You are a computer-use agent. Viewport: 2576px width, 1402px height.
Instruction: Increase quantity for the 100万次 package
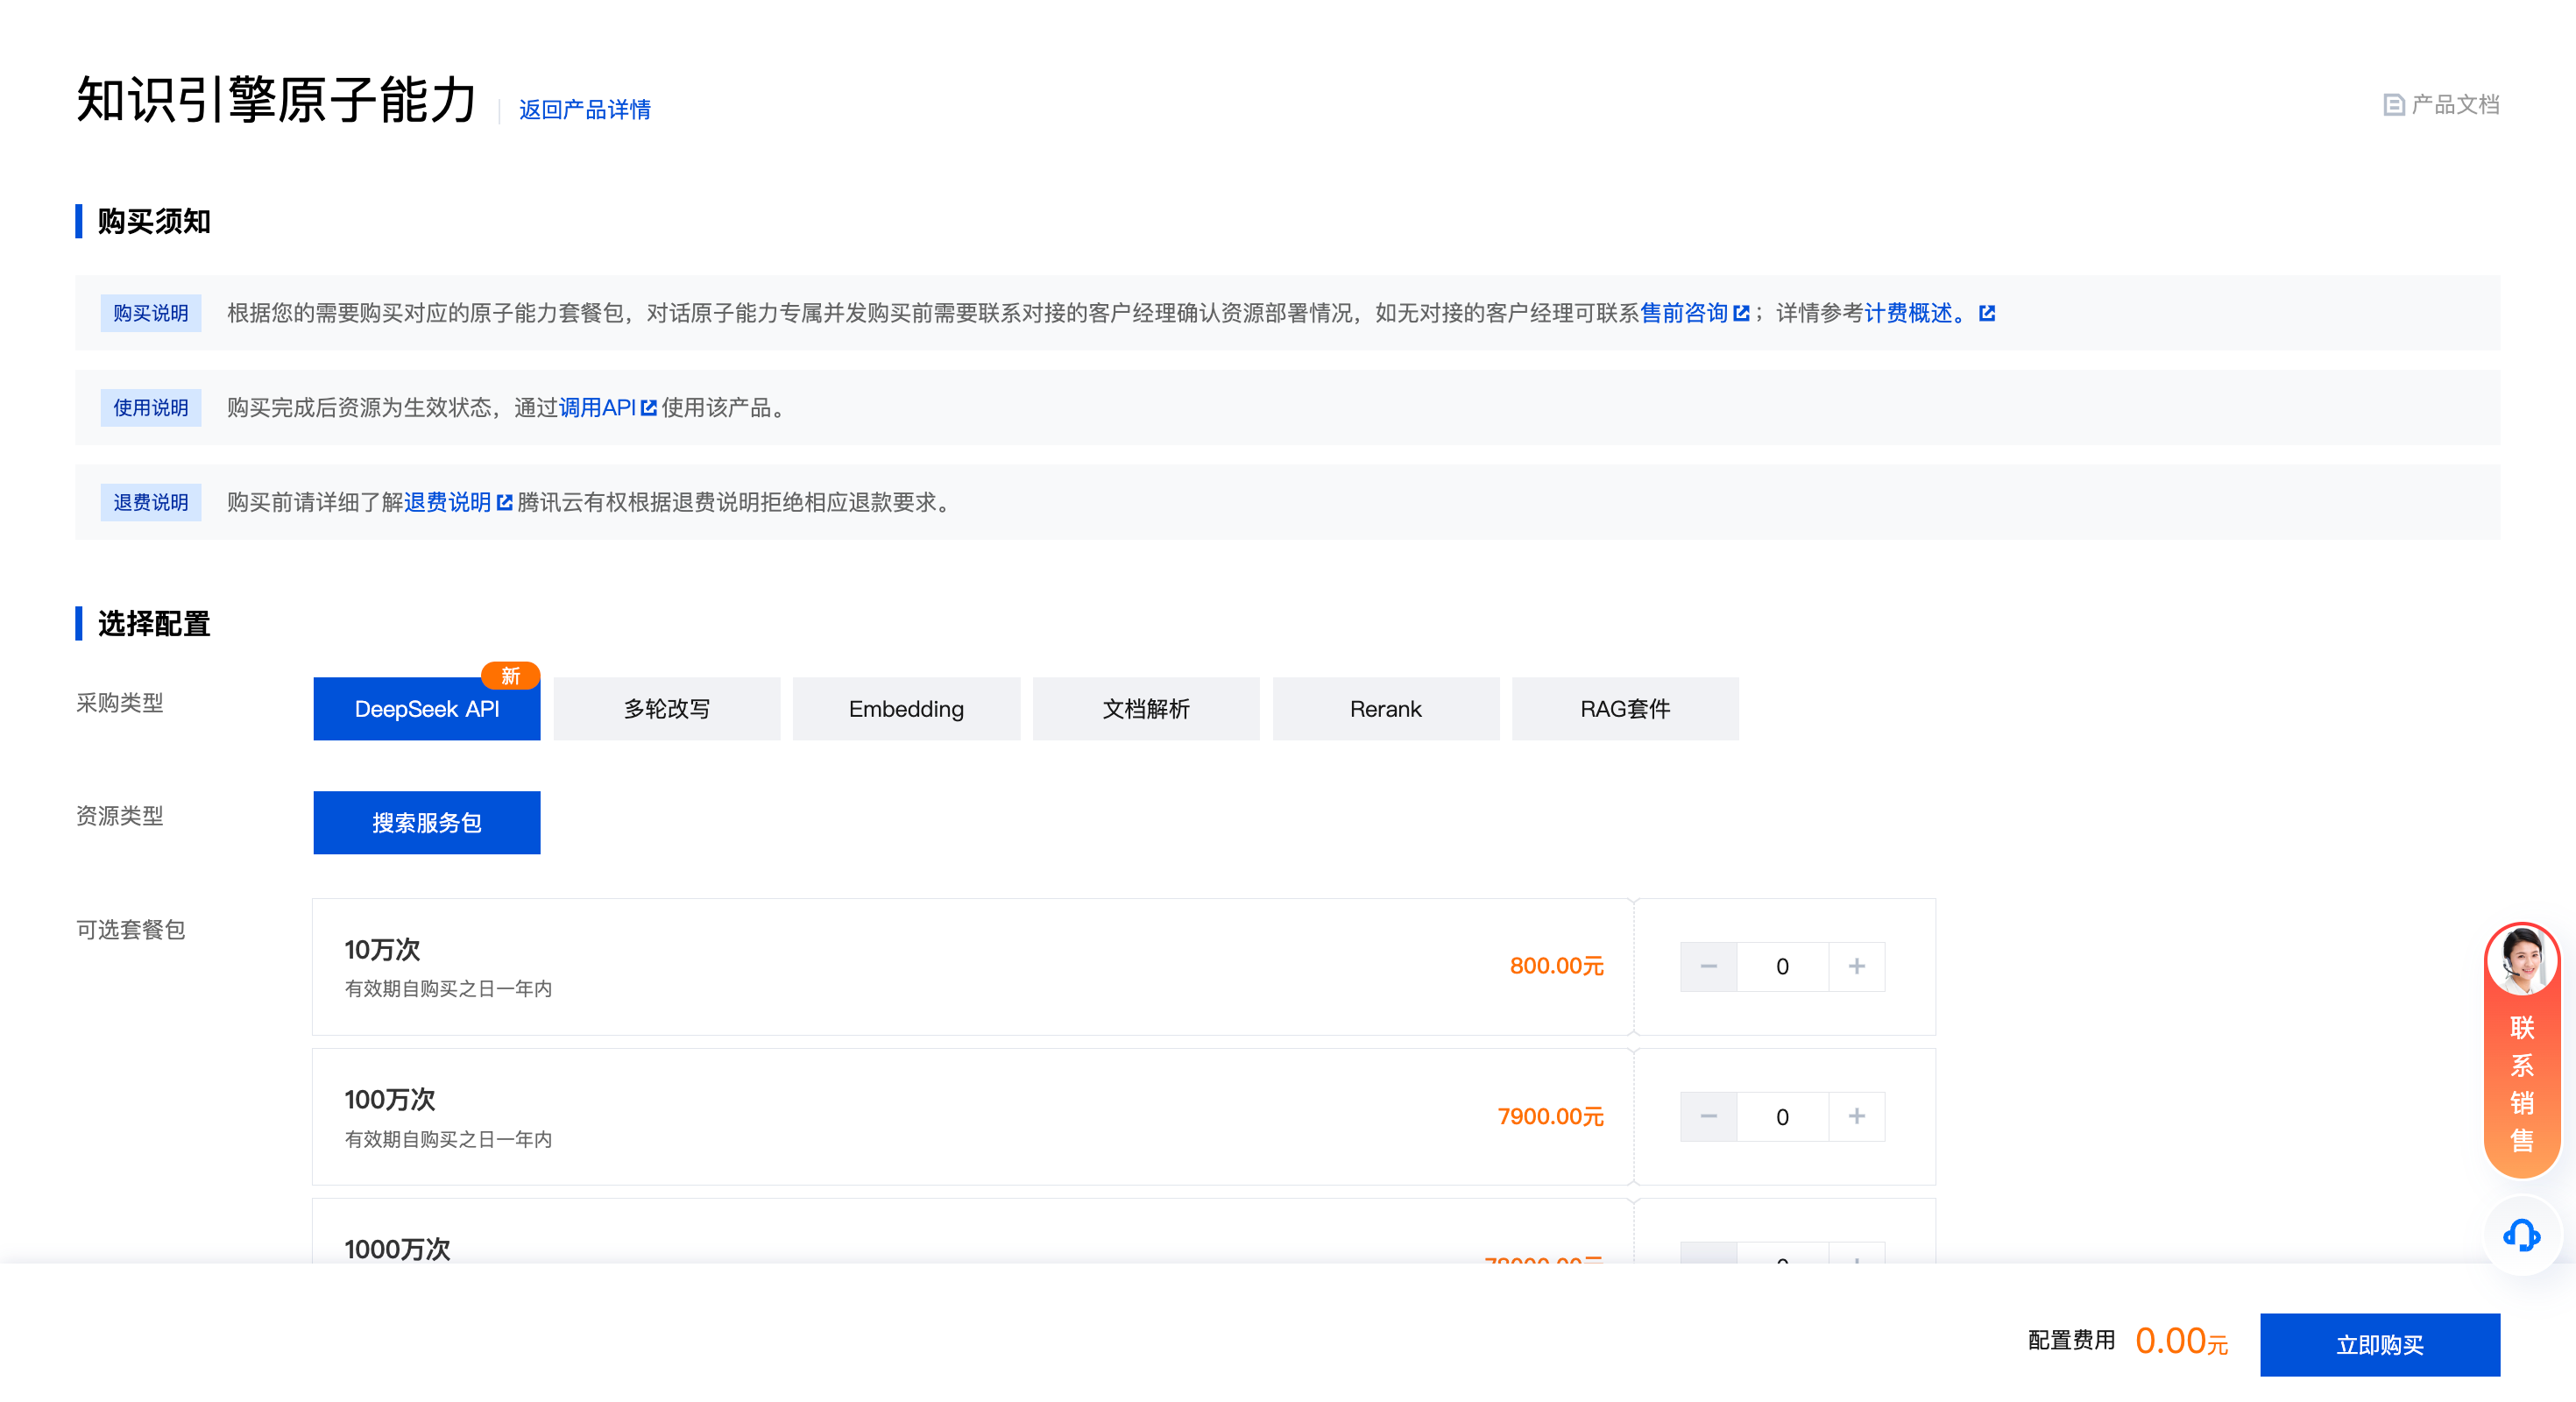pyautogui.click(x=1857, y=1116)
